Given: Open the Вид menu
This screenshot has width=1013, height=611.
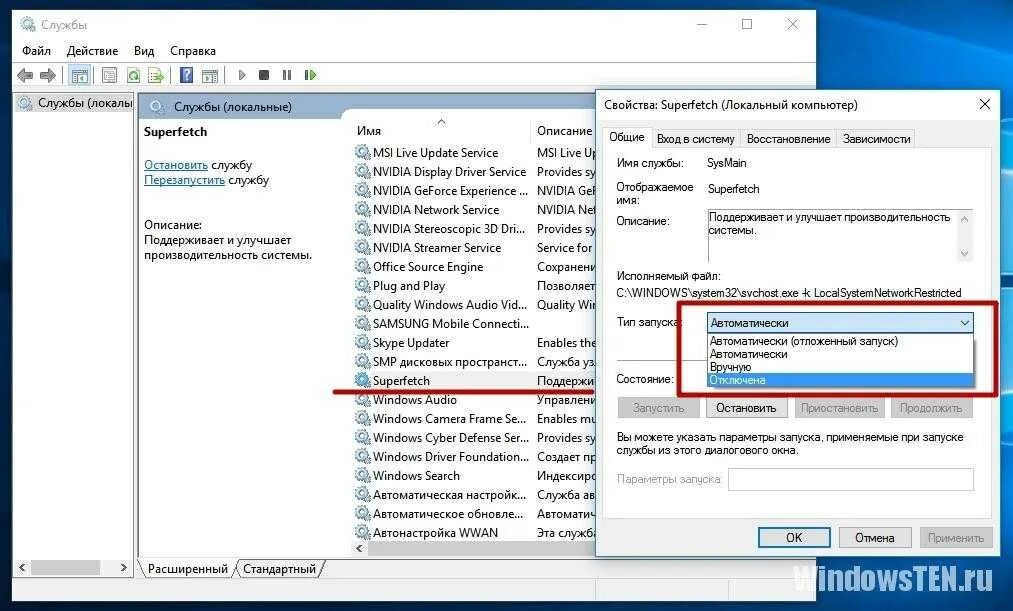Looking at the screenshot, I should [143, 50].
